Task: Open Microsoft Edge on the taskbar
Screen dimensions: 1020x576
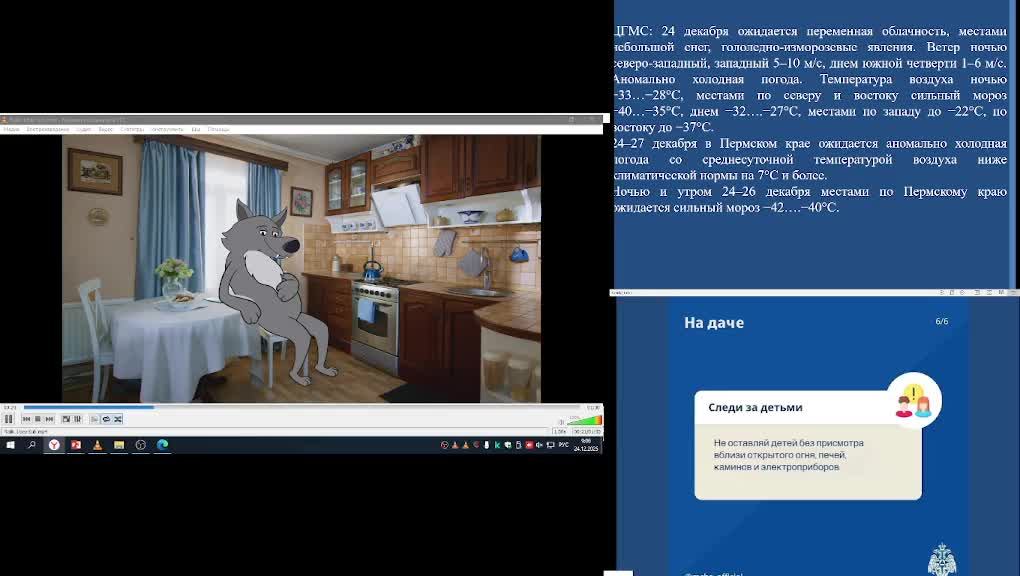Action: pos(162,445)
